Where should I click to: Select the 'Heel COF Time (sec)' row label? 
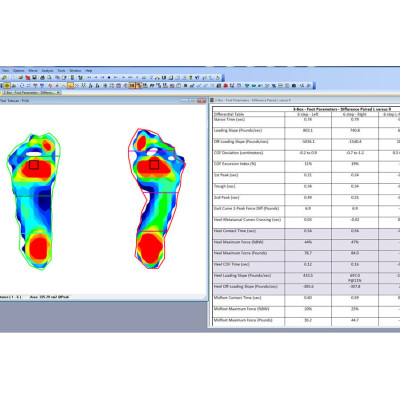click(231, 264)
